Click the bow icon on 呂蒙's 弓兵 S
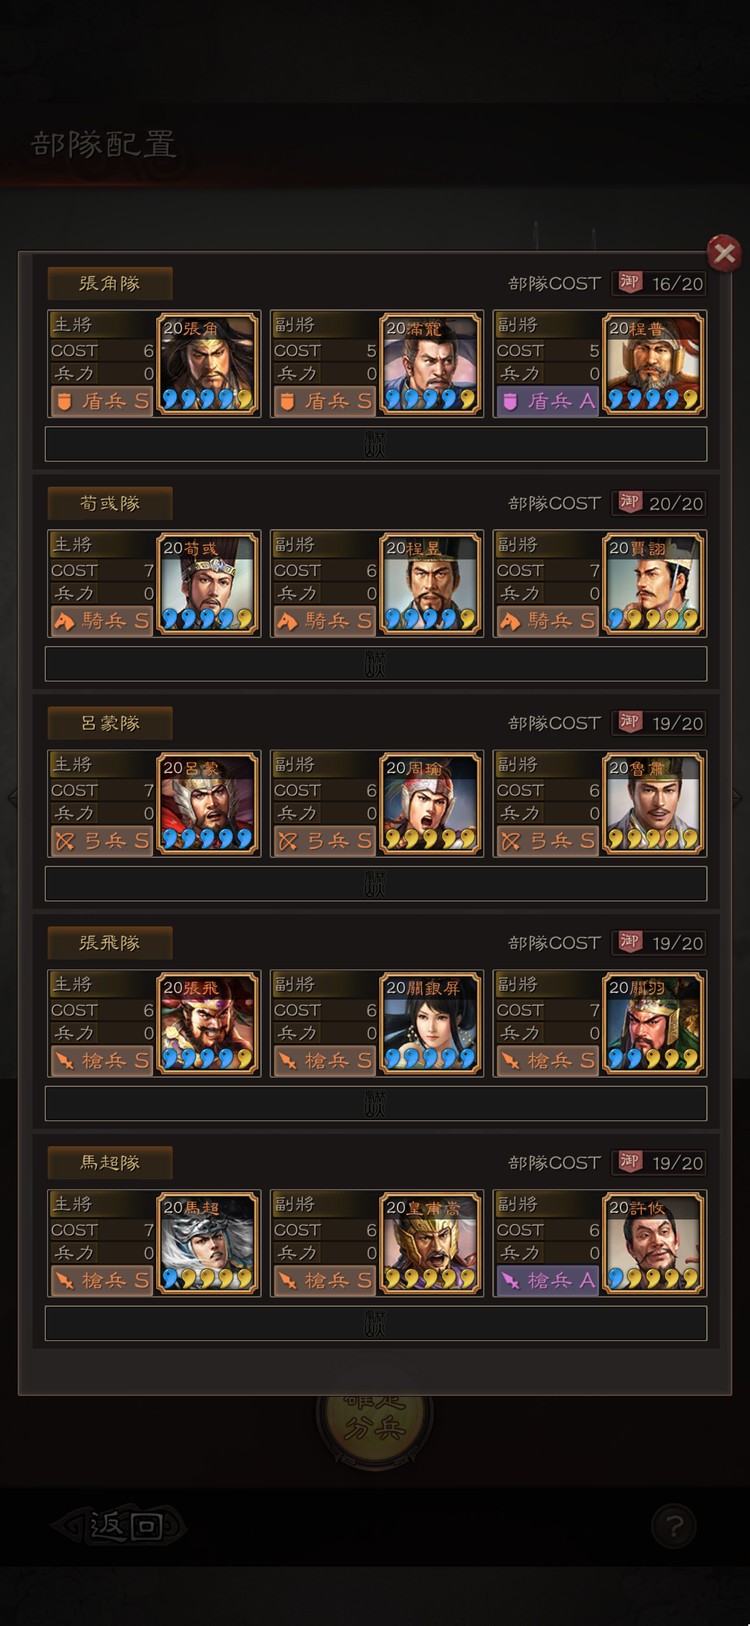 pos(64,841)
